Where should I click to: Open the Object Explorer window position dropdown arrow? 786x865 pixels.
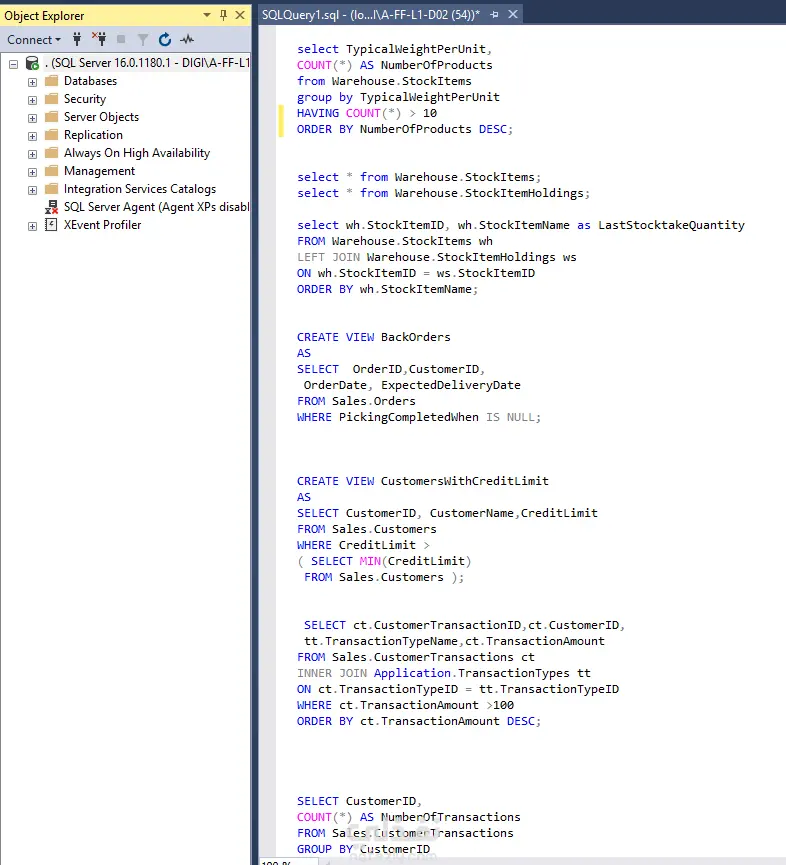coord(207,15)
